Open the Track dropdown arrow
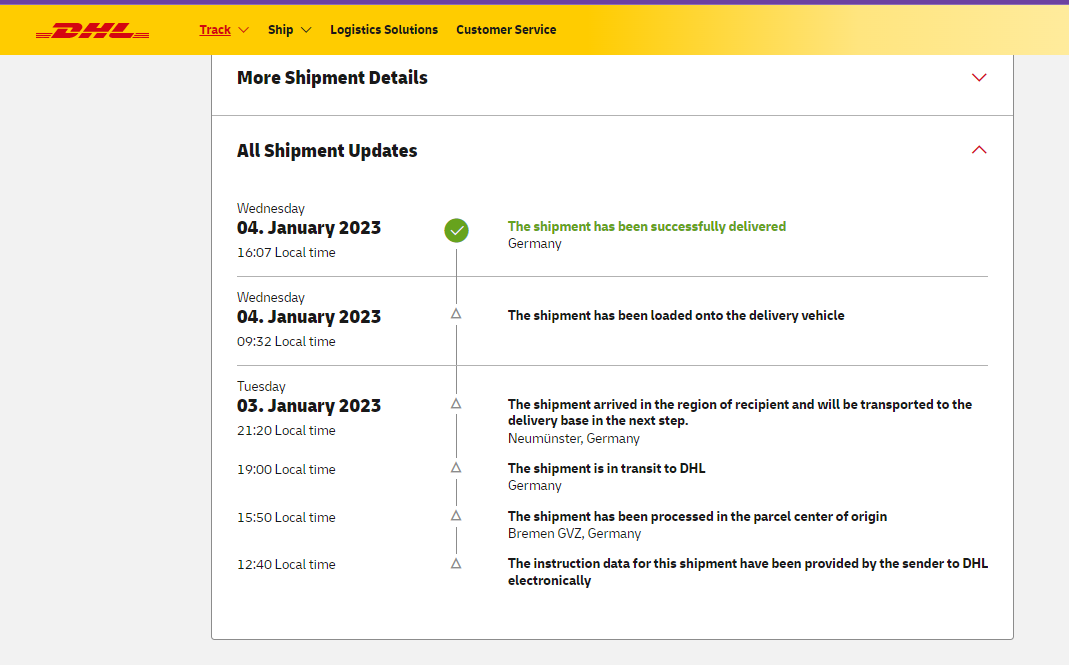The width and height of the screenshot is (1069, 666). click(244, 30)
